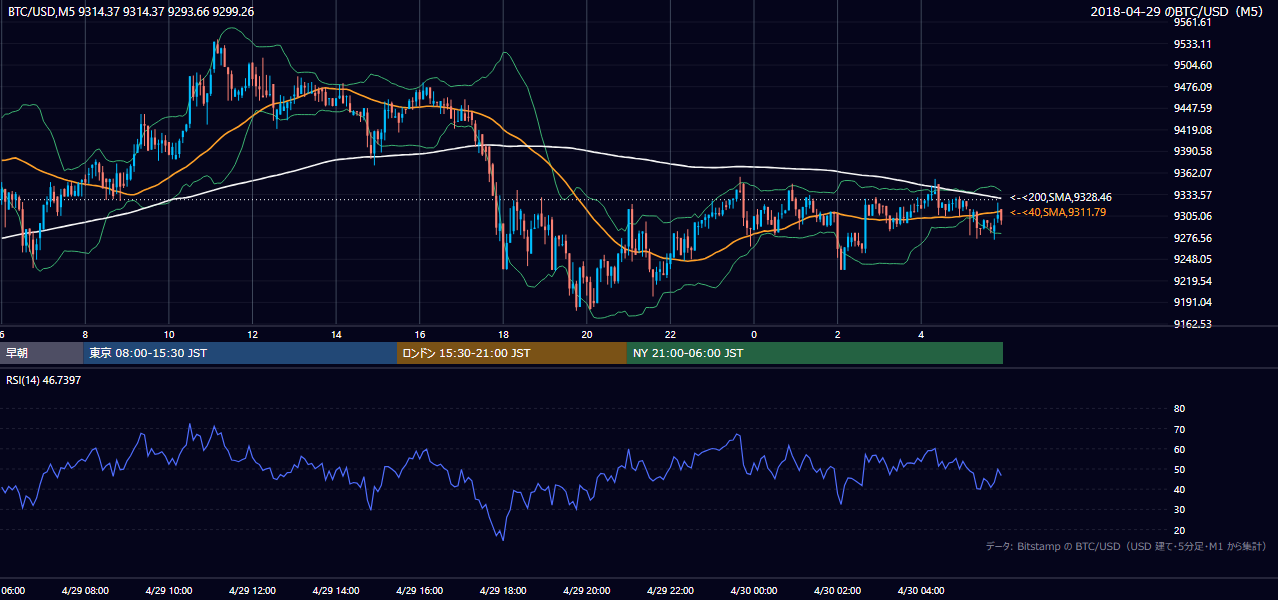This screenshot has height=600, width=1278.
Task: Click RSI scale level 50
Action: [1179, 469]
